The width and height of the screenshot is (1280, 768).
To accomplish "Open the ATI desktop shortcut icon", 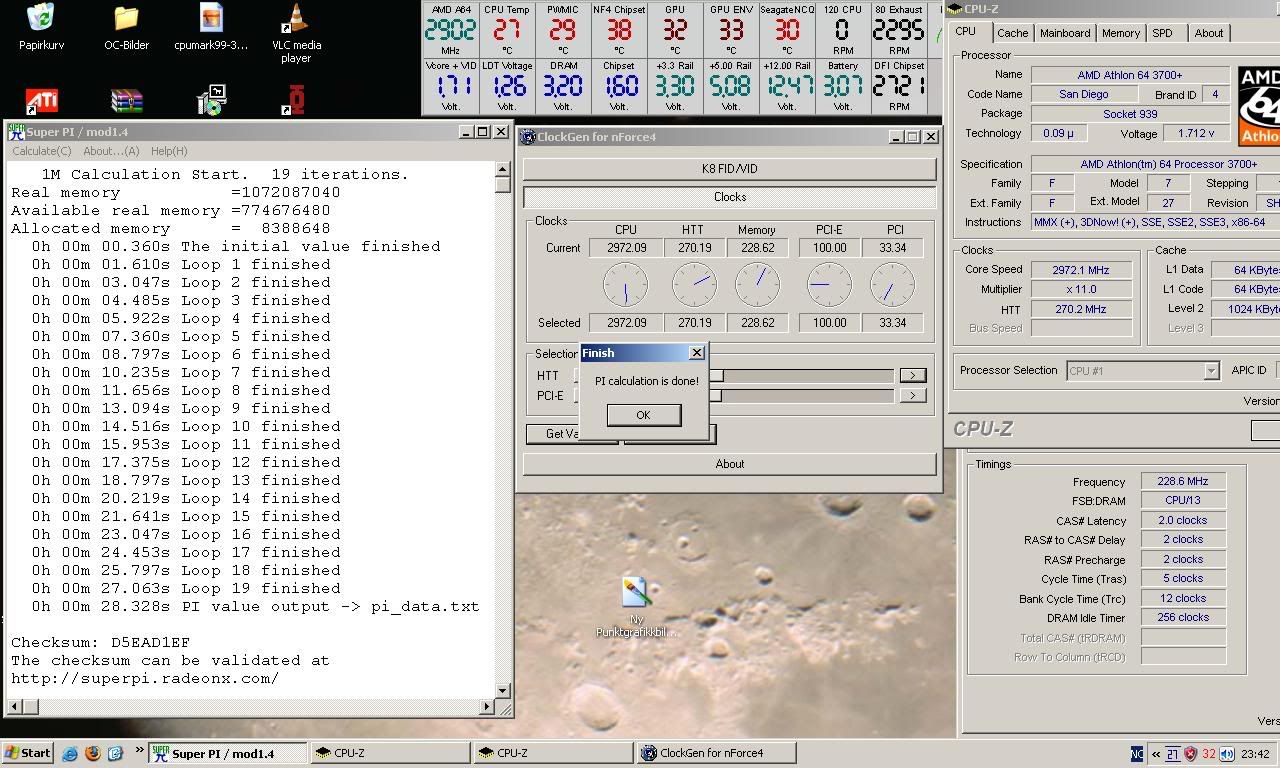I will pyautogui.click(x=40, y=101).
